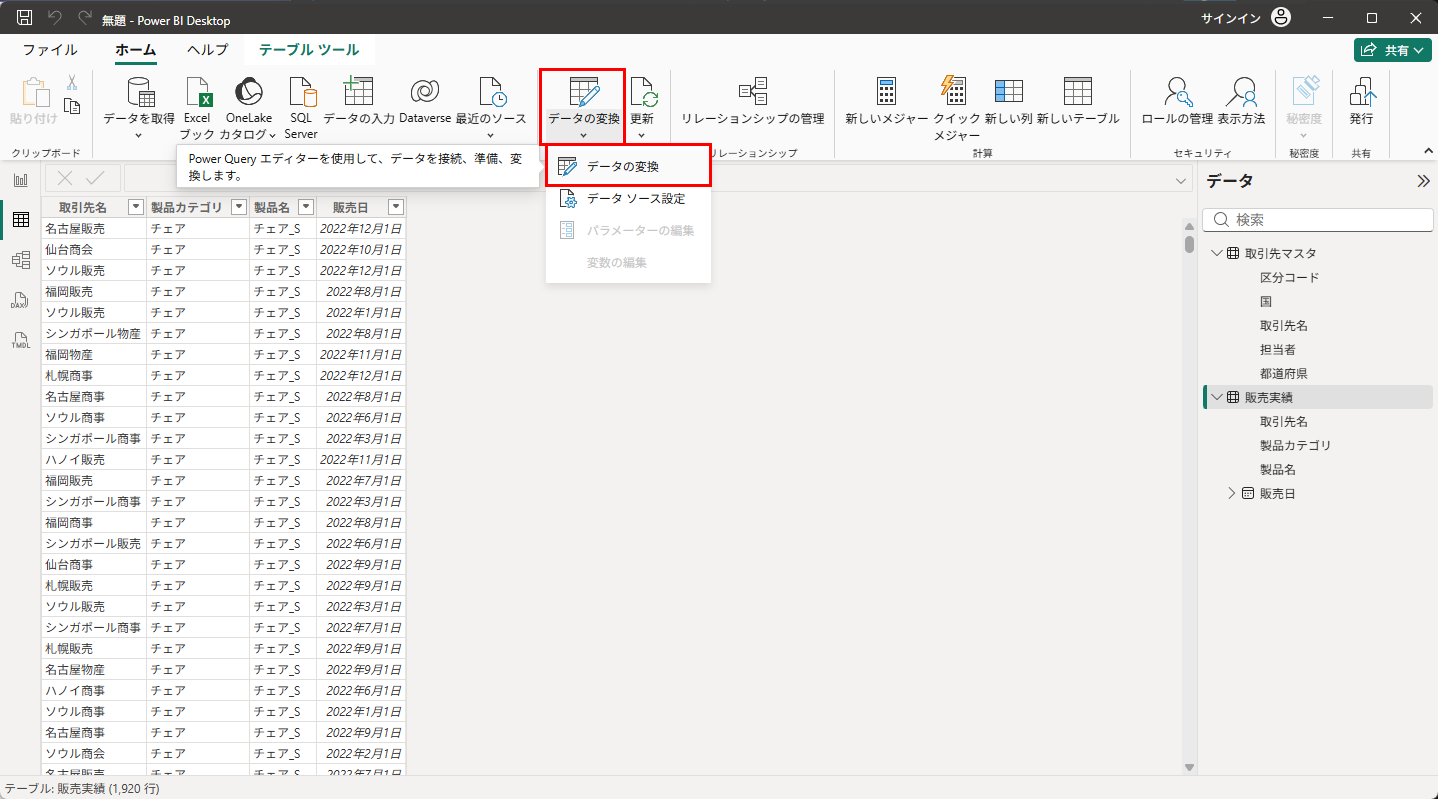The height and width of the screenshot is (799, 1438).
Task: Click the cell 仙台商会 in second row
Action: tap(94, 249)
